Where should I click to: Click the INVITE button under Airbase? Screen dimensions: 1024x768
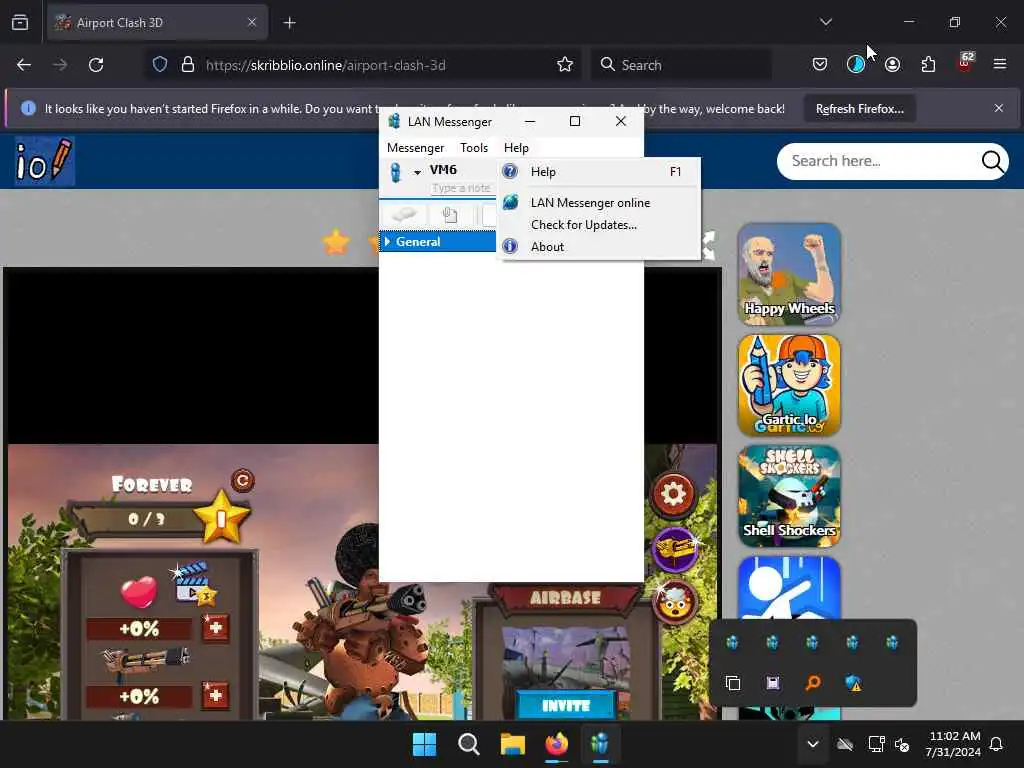pyautogui.click(x=566, y=705)
